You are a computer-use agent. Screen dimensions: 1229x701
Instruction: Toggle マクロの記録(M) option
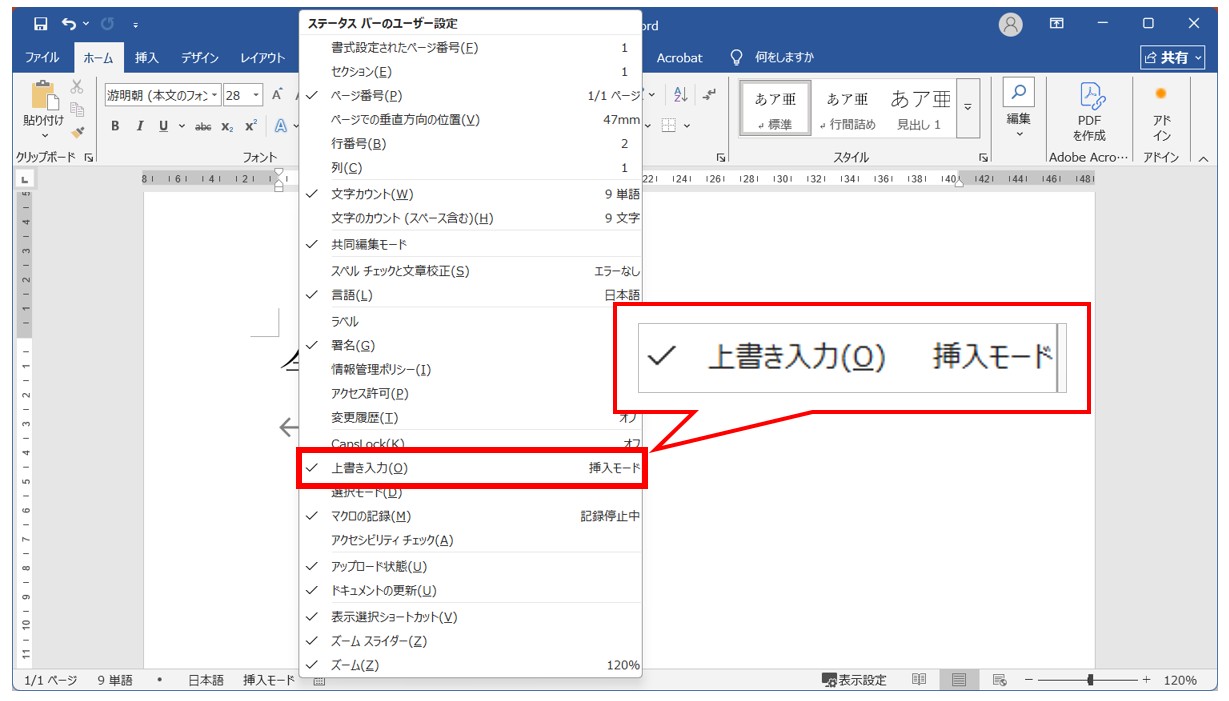click(x=471, y=516)
